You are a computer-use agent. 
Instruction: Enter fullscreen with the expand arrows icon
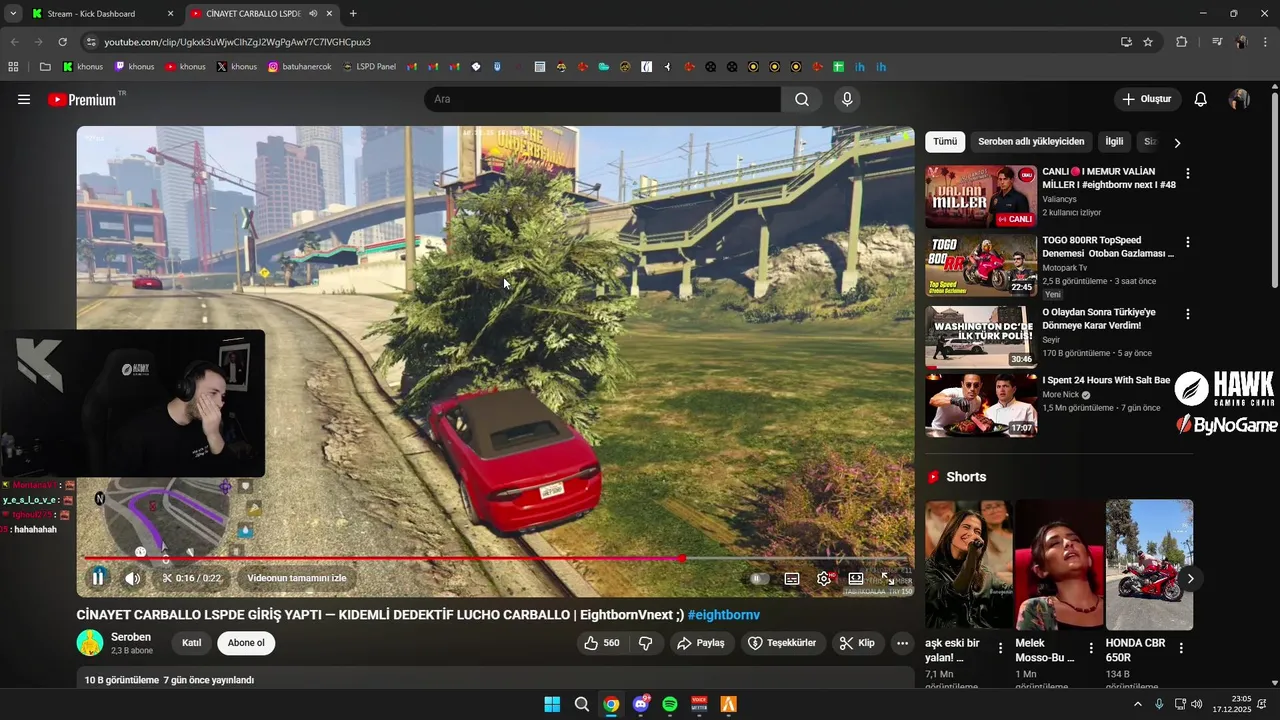tap(888, 578)
